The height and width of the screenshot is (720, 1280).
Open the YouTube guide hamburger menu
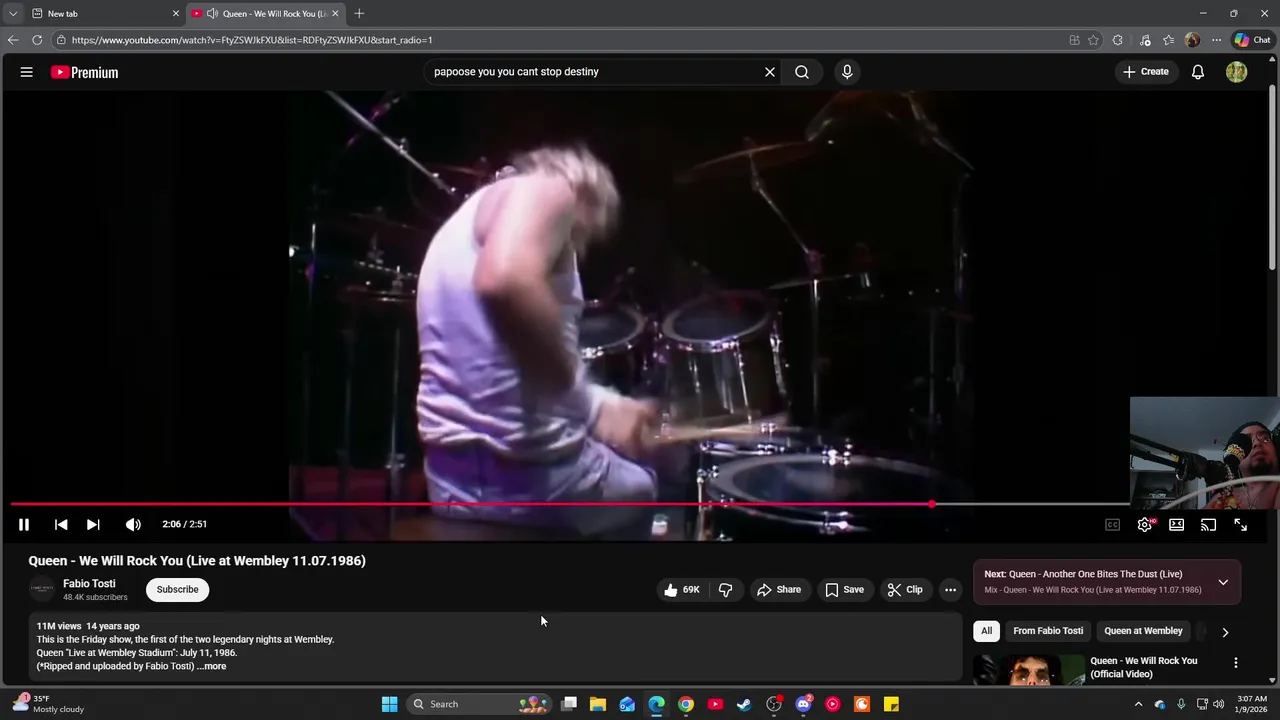pos(27,72)
